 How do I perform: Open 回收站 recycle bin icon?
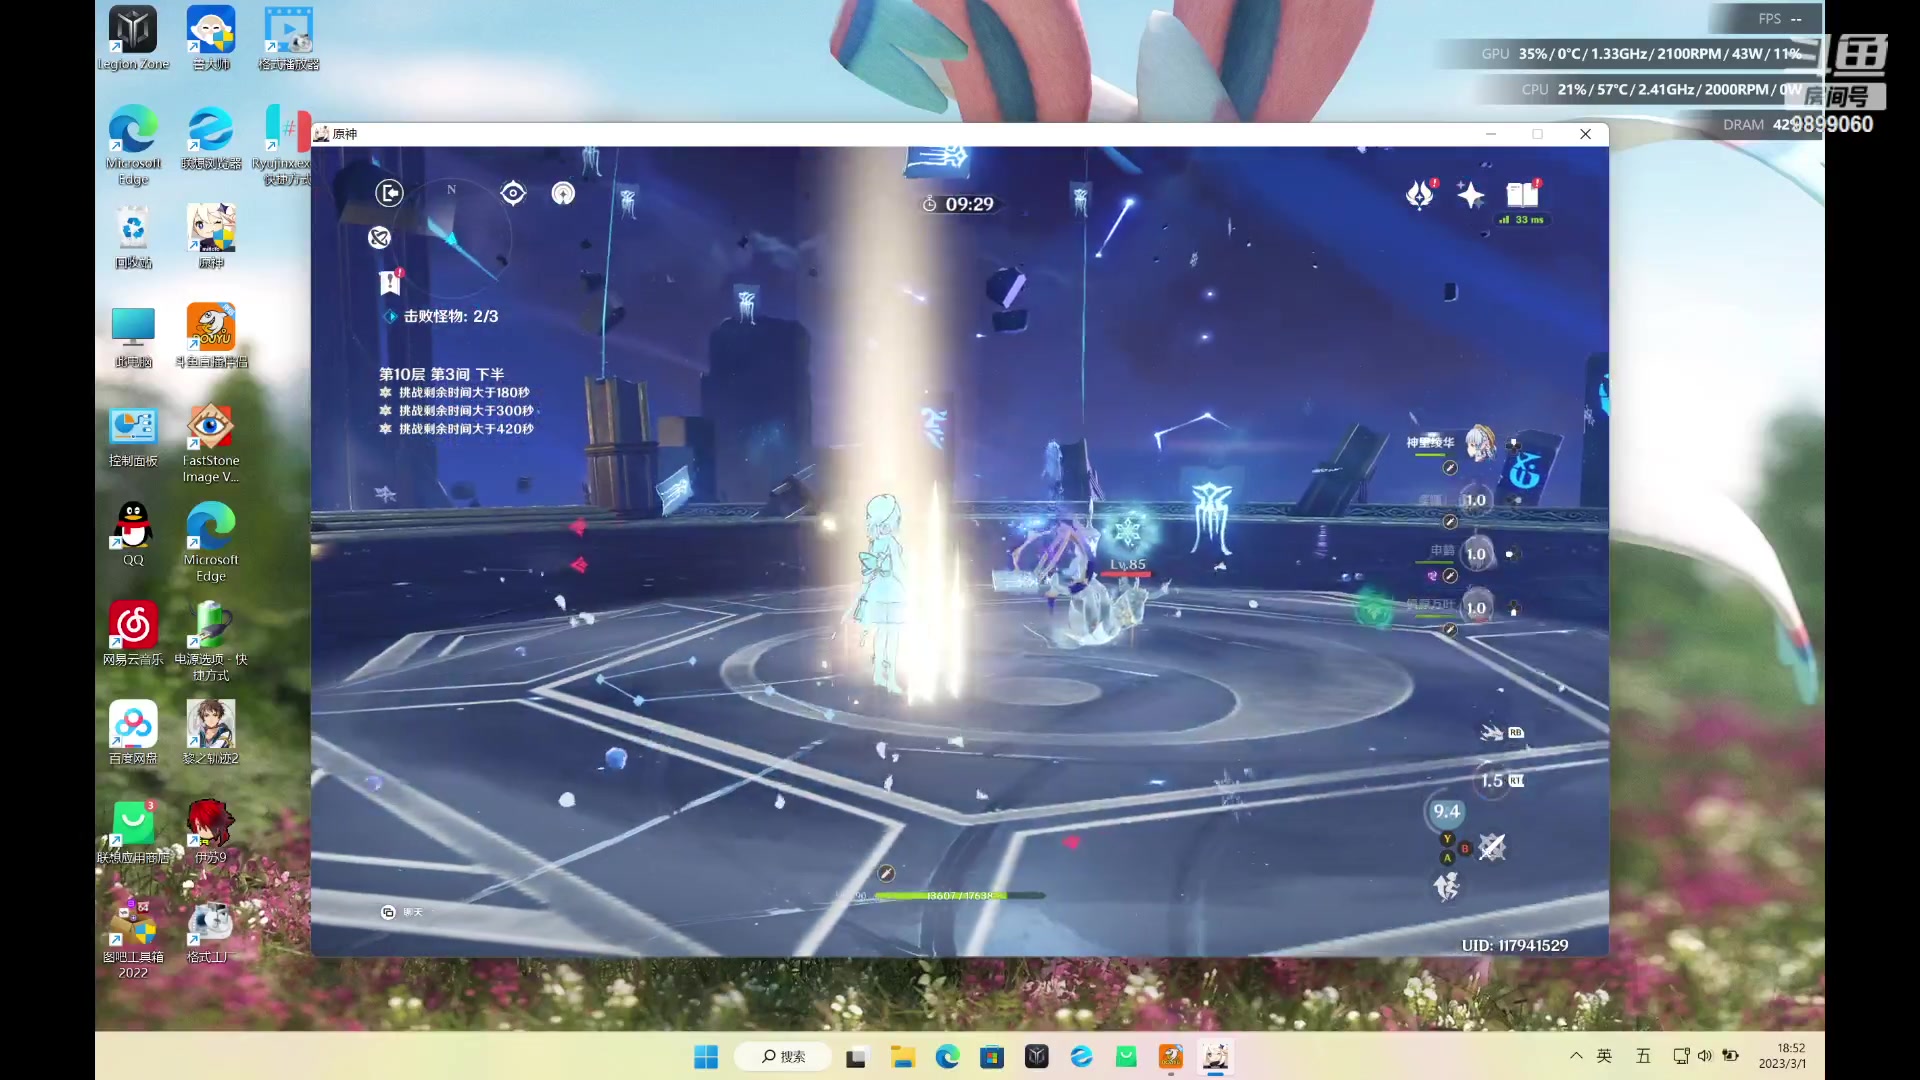click(133, 237)
